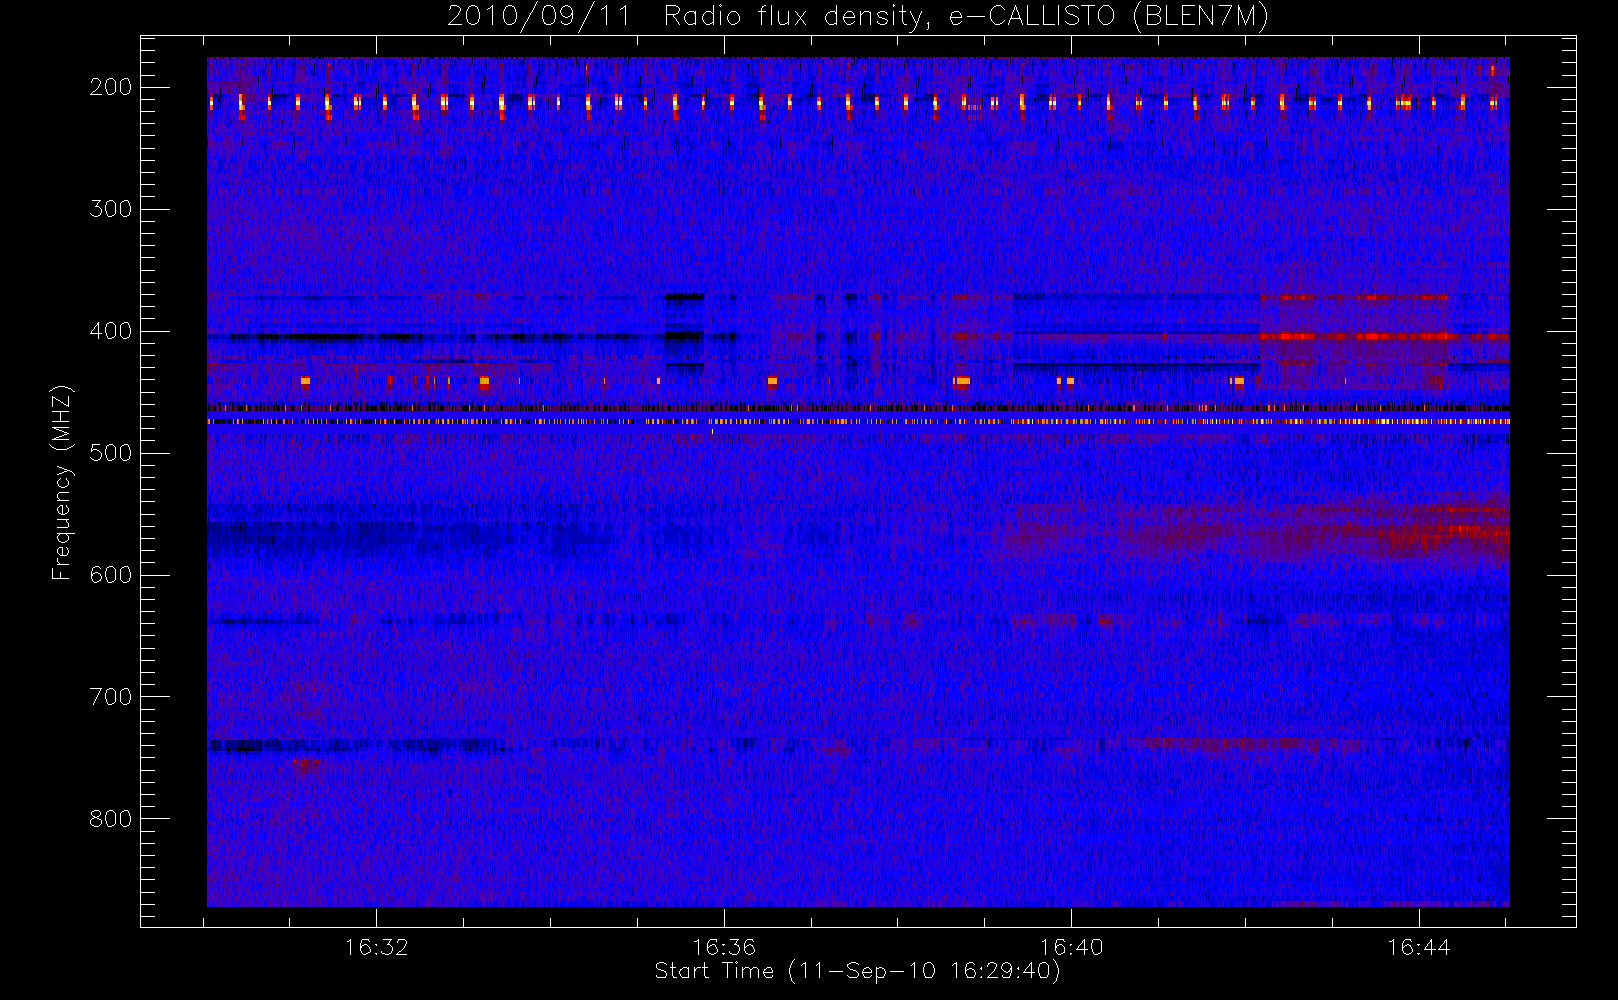Click the 600 frequency tick label
The image size is (1618, 1000).
point(110,575)
